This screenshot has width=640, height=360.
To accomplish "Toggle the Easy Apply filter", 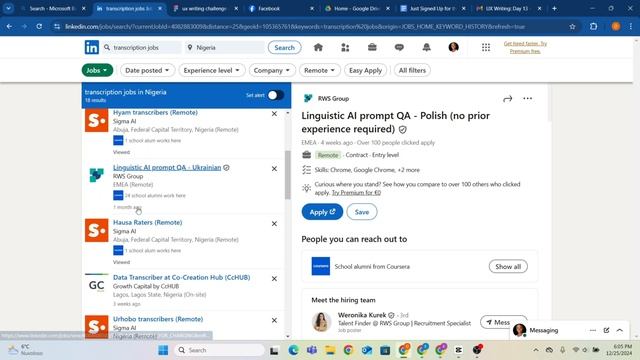I will tap(365, 70).
